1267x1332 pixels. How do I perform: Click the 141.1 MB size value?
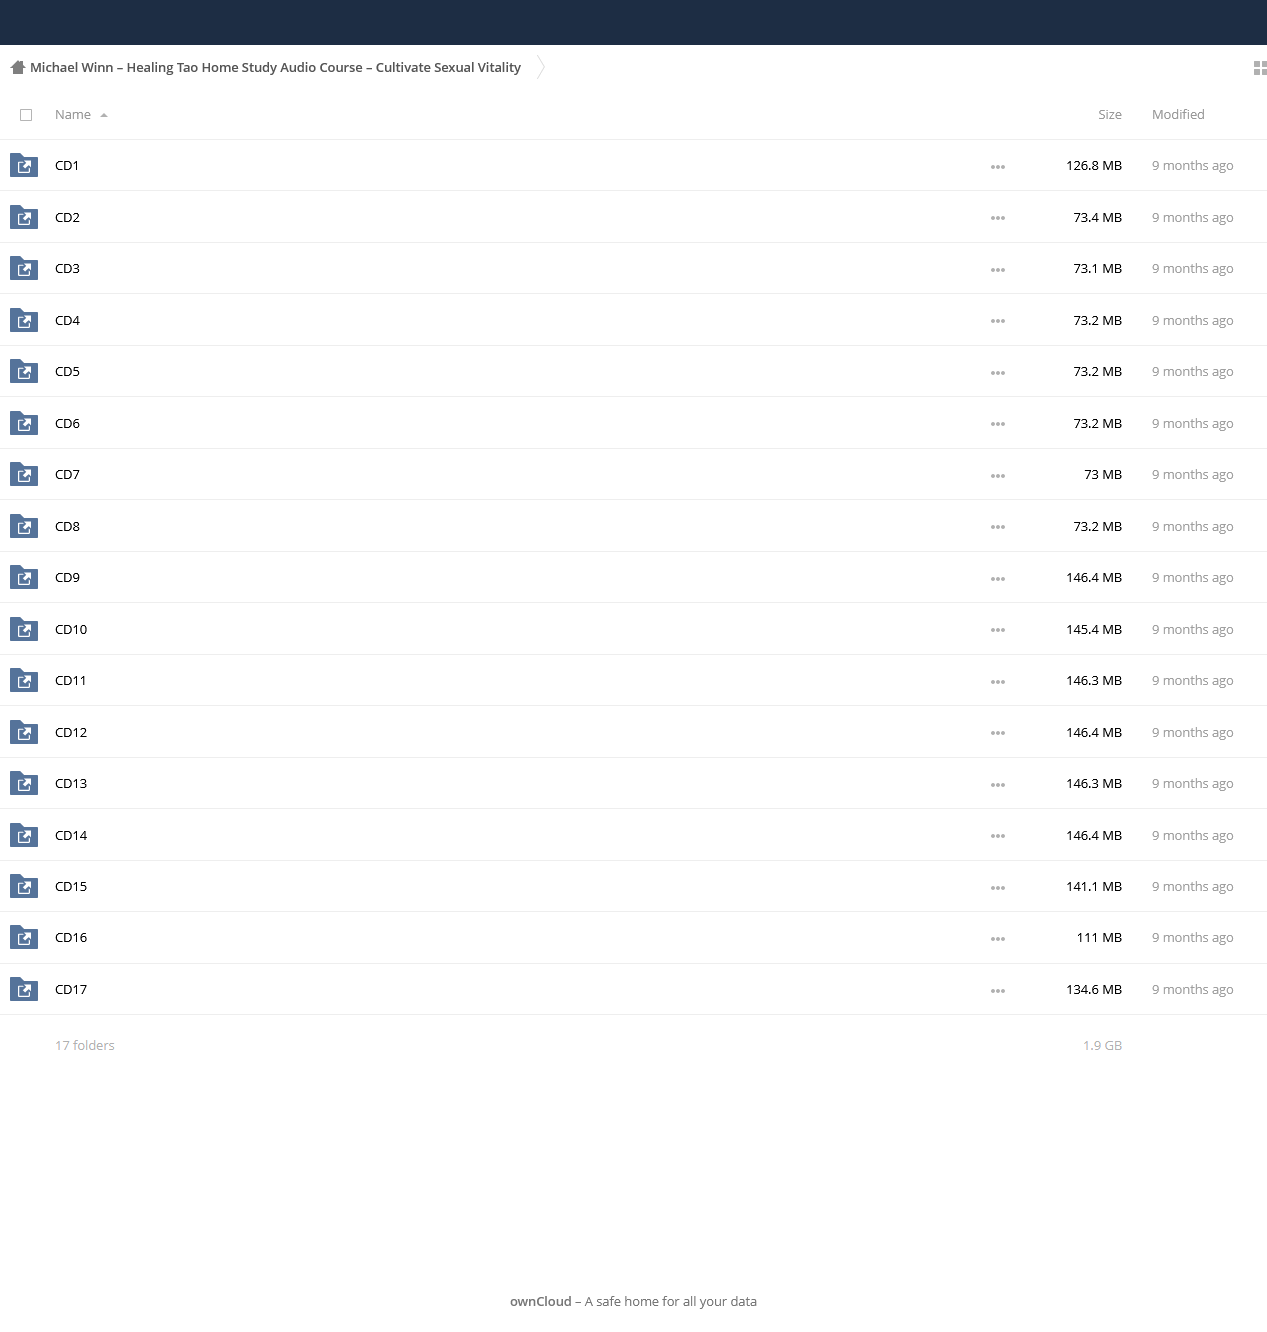pyautogui.click(x=1094, y=887)
